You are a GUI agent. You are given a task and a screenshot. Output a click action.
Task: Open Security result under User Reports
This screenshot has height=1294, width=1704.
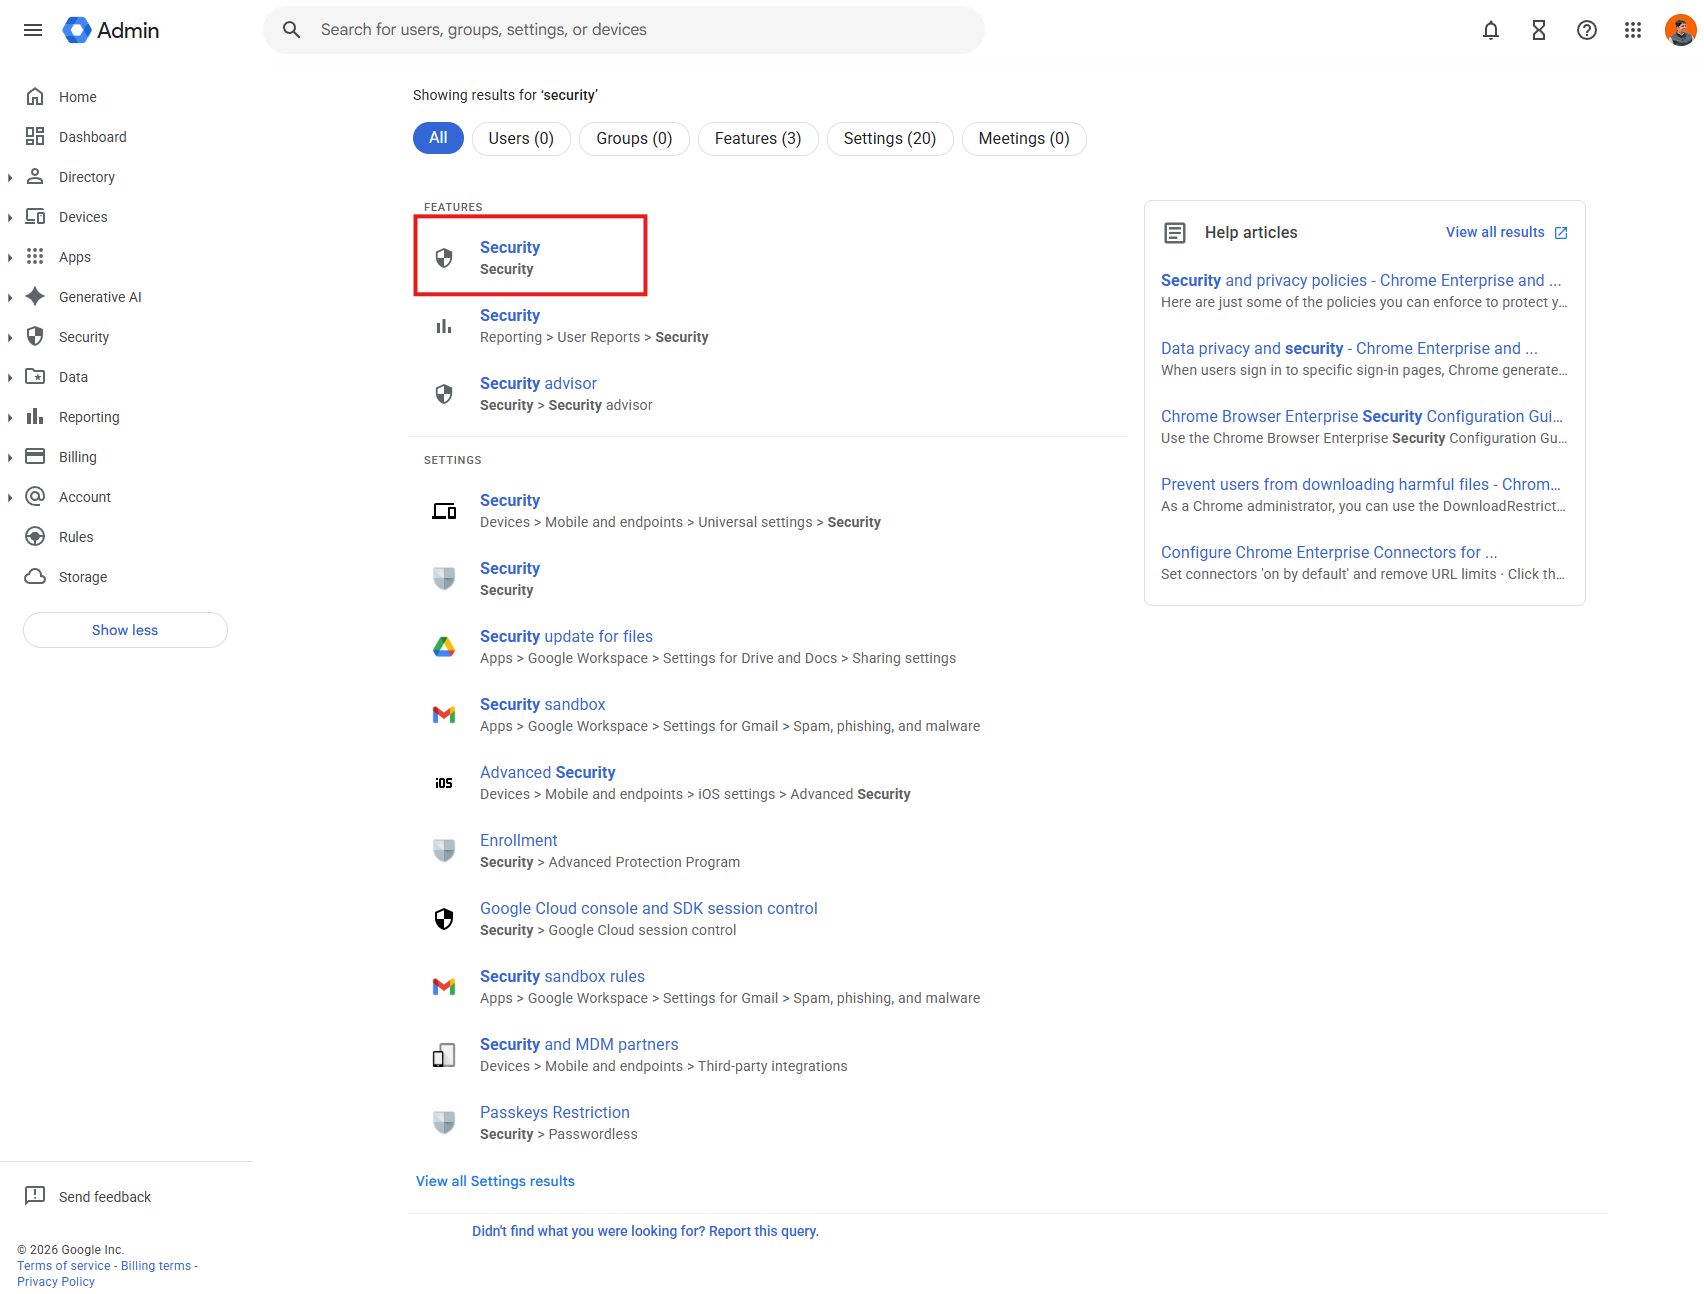510,315
